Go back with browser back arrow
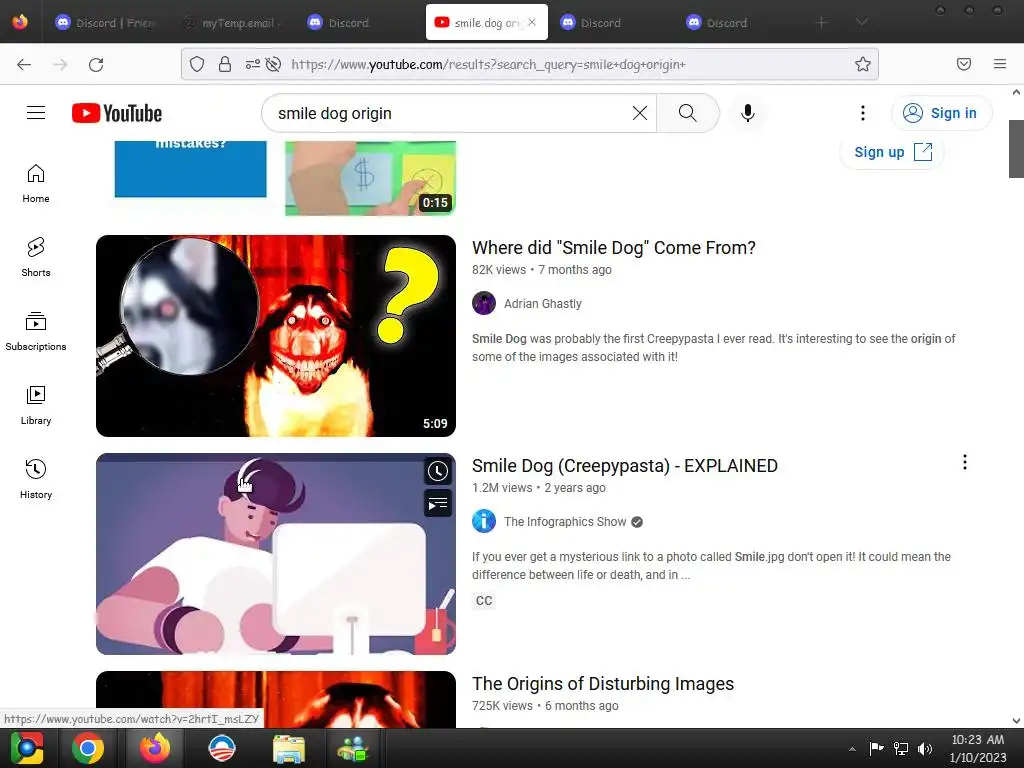The image size is (1024, 768). [24, 64]
